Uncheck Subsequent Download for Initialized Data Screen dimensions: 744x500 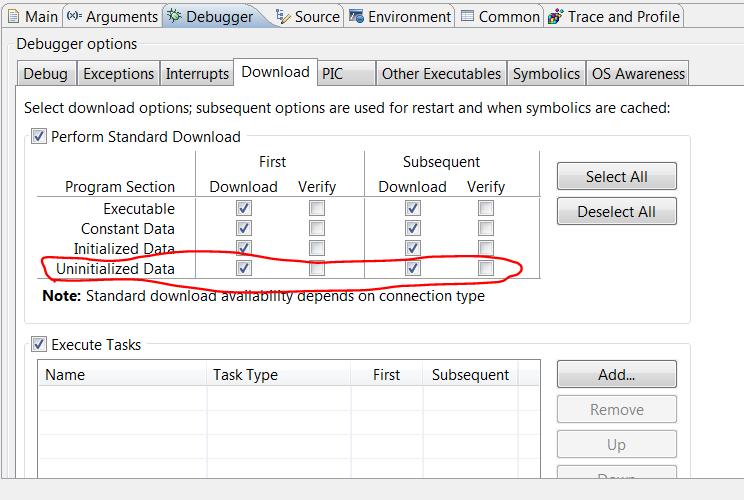click(412, 248)
